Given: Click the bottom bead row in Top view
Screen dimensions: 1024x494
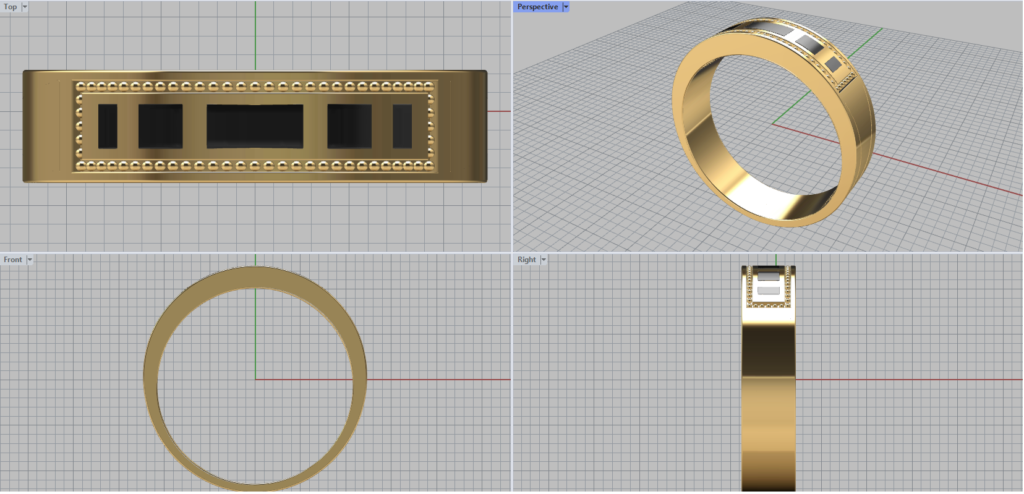Looking at the screenshot, I should point(255,164).
